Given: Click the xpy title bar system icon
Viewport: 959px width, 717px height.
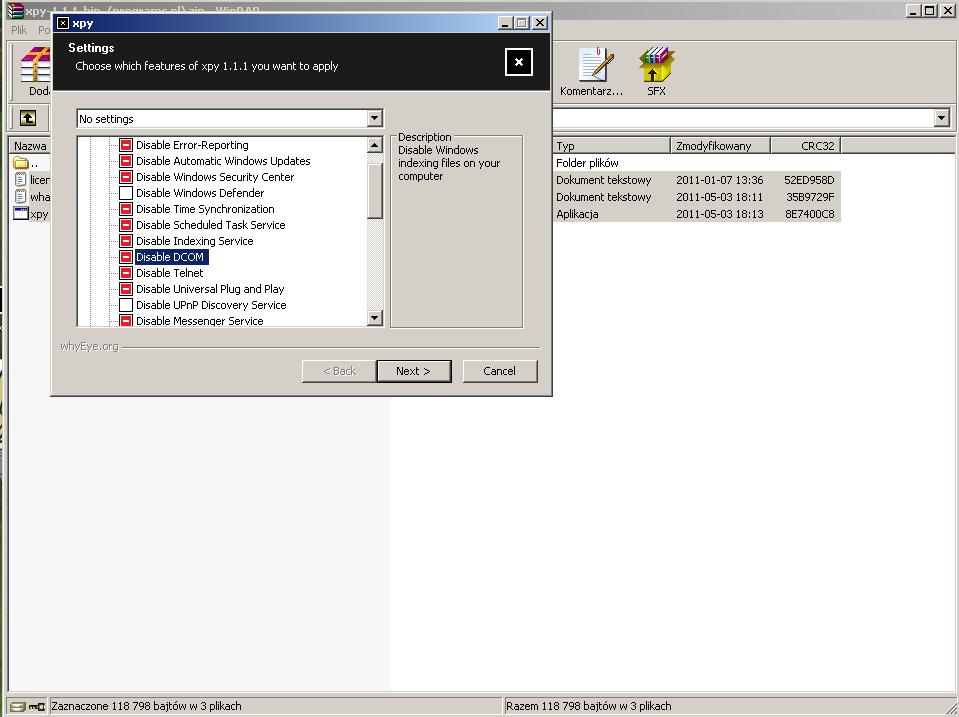Looking at the screenshot, I should click(62, 23).
